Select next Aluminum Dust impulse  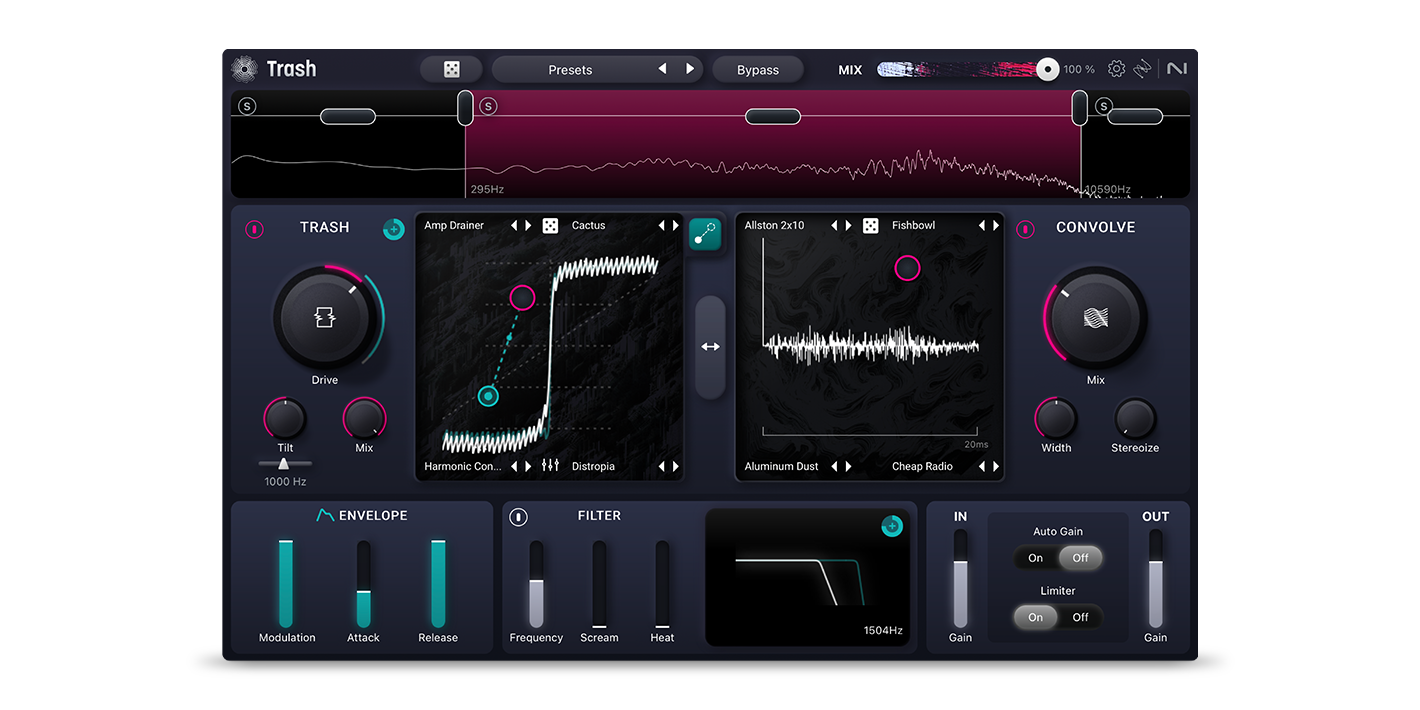[x=849, y=466]
